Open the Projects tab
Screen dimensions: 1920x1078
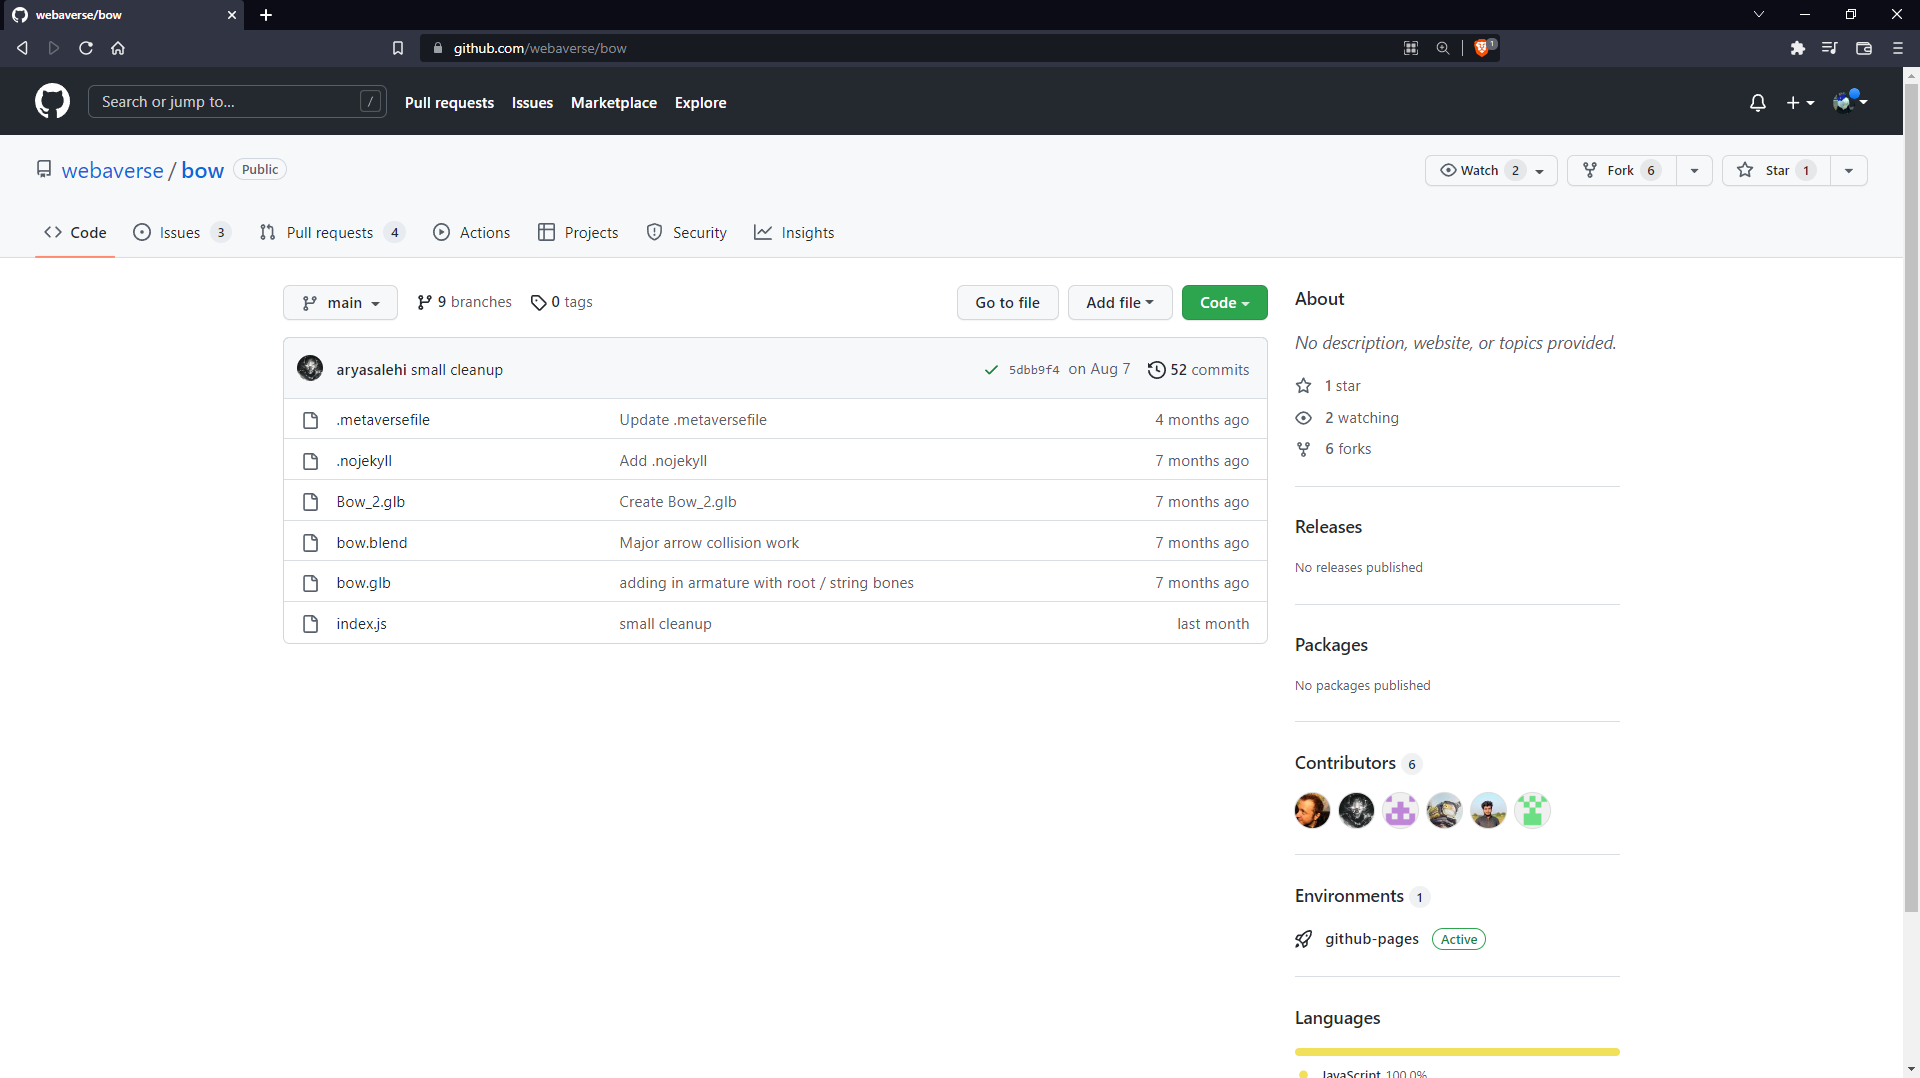pos(578,233)
